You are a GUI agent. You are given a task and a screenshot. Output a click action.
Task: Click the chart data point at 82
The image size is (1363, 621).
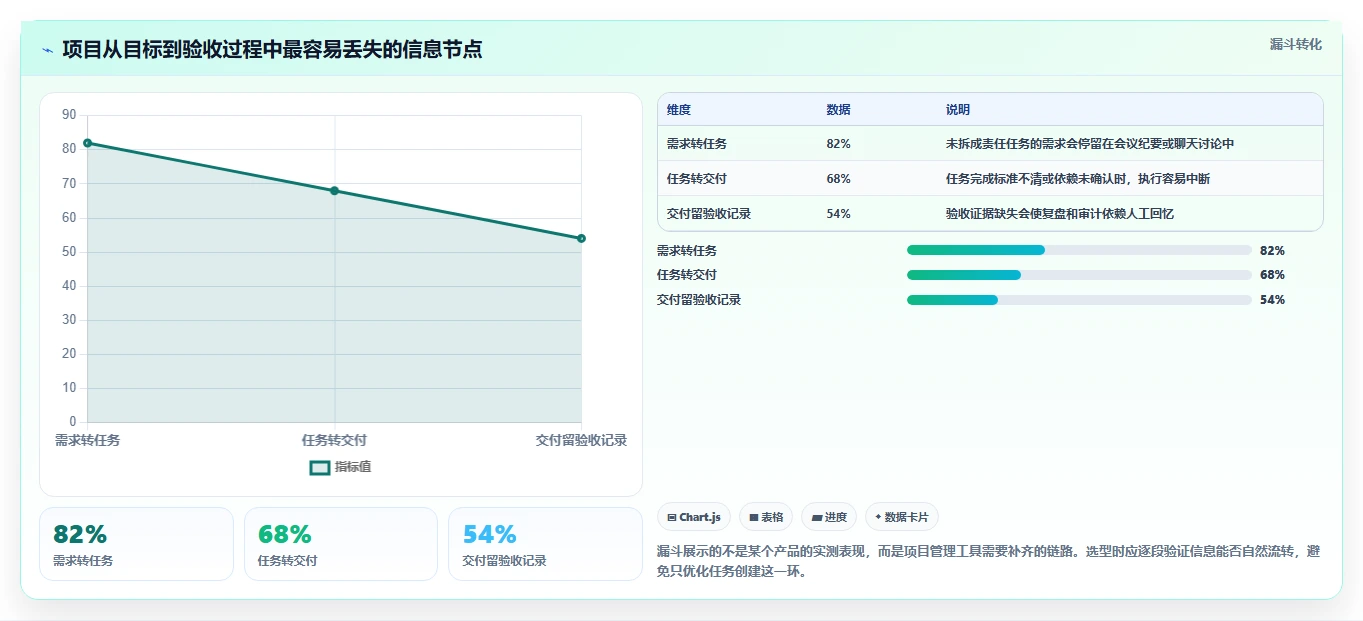[x=87, y=143]
